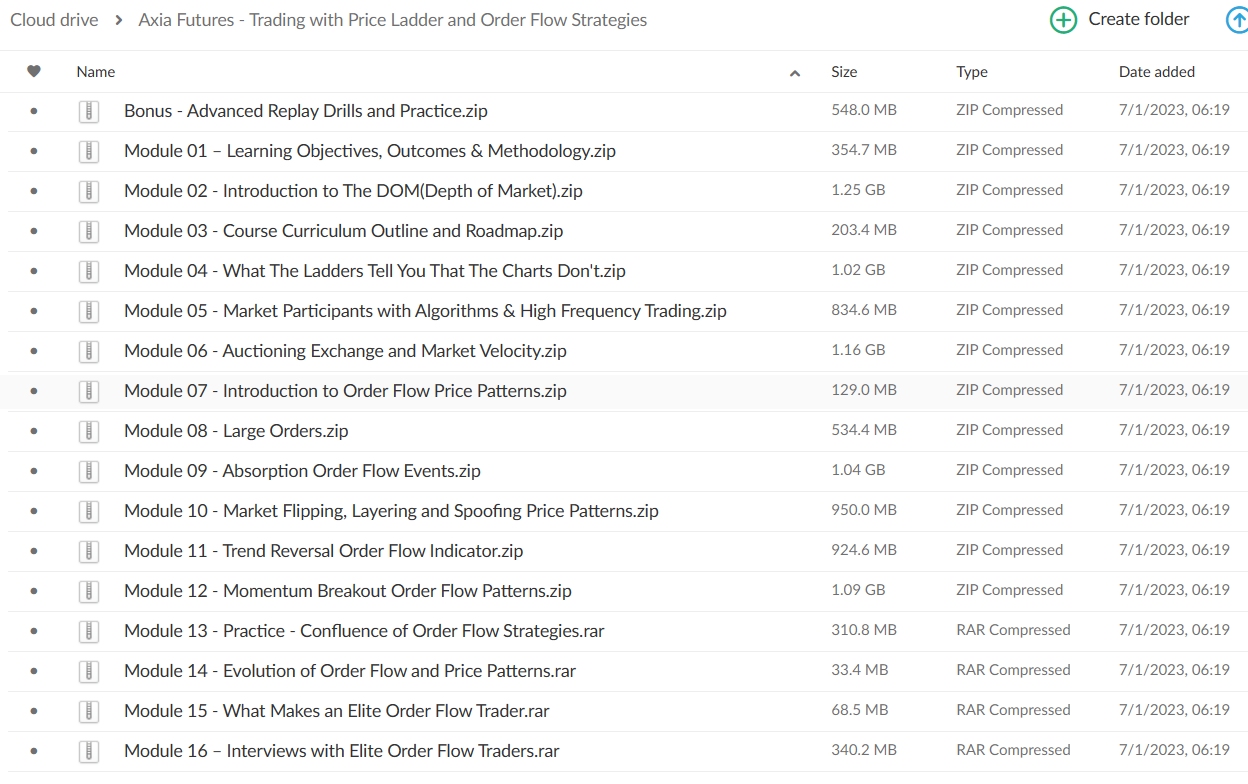Image resolution: width=1248 pixels, height=784 pixels.
Task: Click the green Create folder plus icon
Action: click(1063, 20)
